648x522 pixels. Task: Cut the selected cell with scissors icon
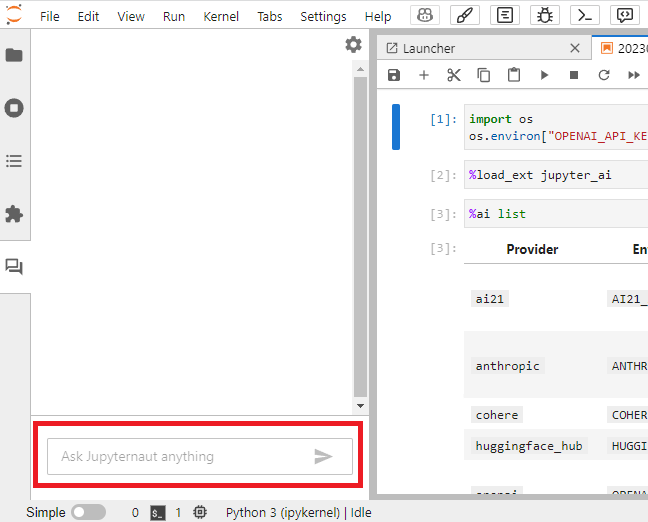click(x=454, y=75)
